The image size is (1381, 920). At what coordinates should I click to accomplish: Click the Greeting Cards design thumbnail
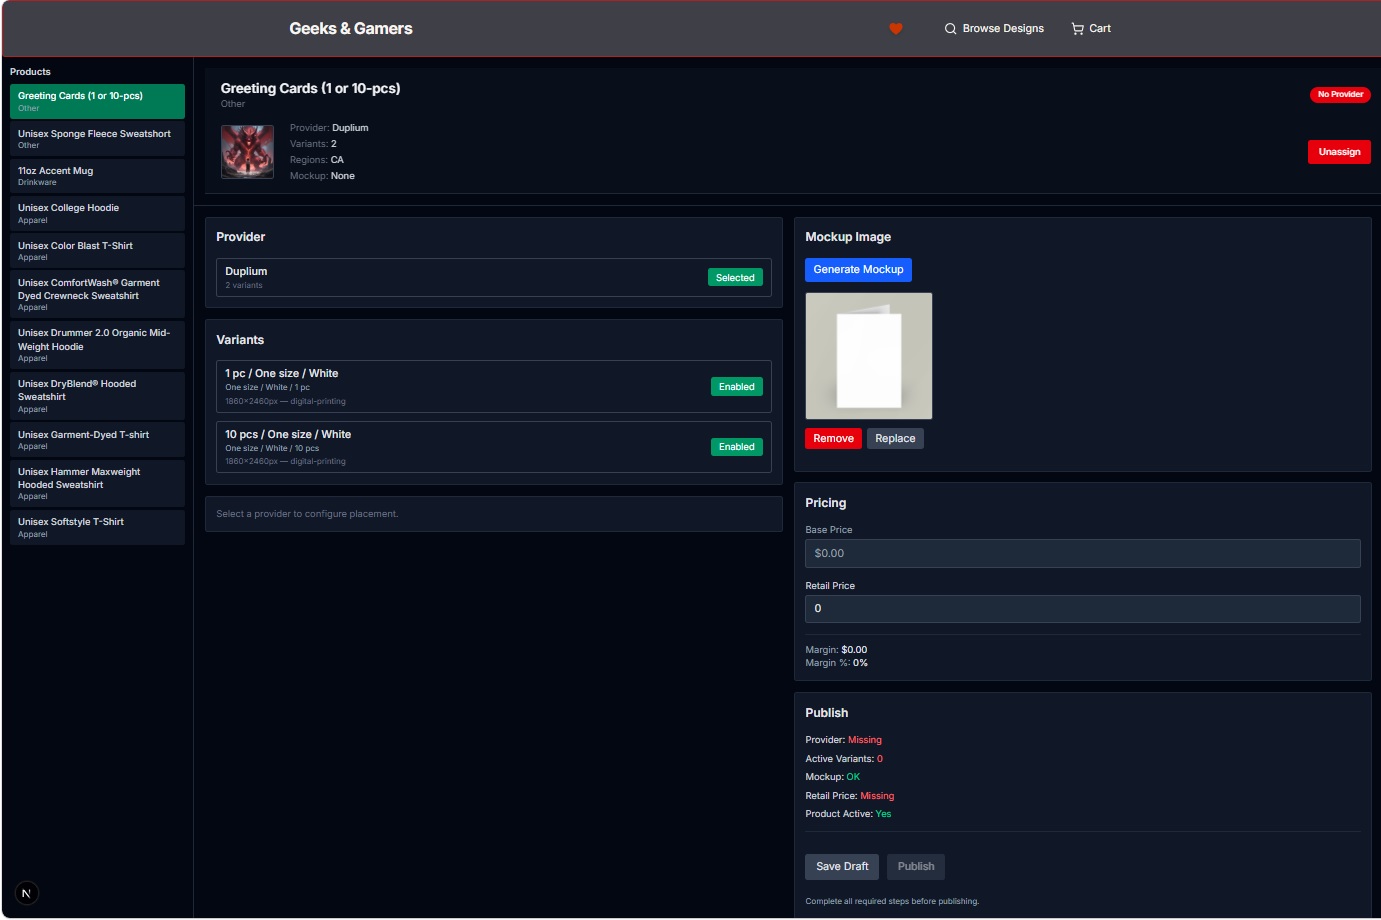247,152
